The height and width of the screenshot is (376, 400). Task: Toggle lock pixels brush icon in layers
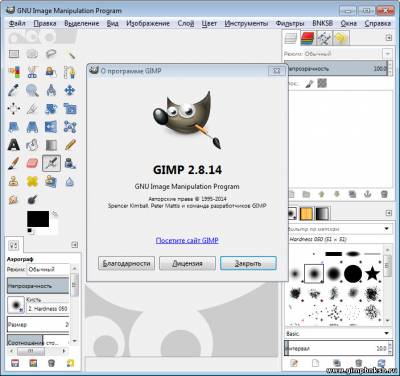[310, 83]
